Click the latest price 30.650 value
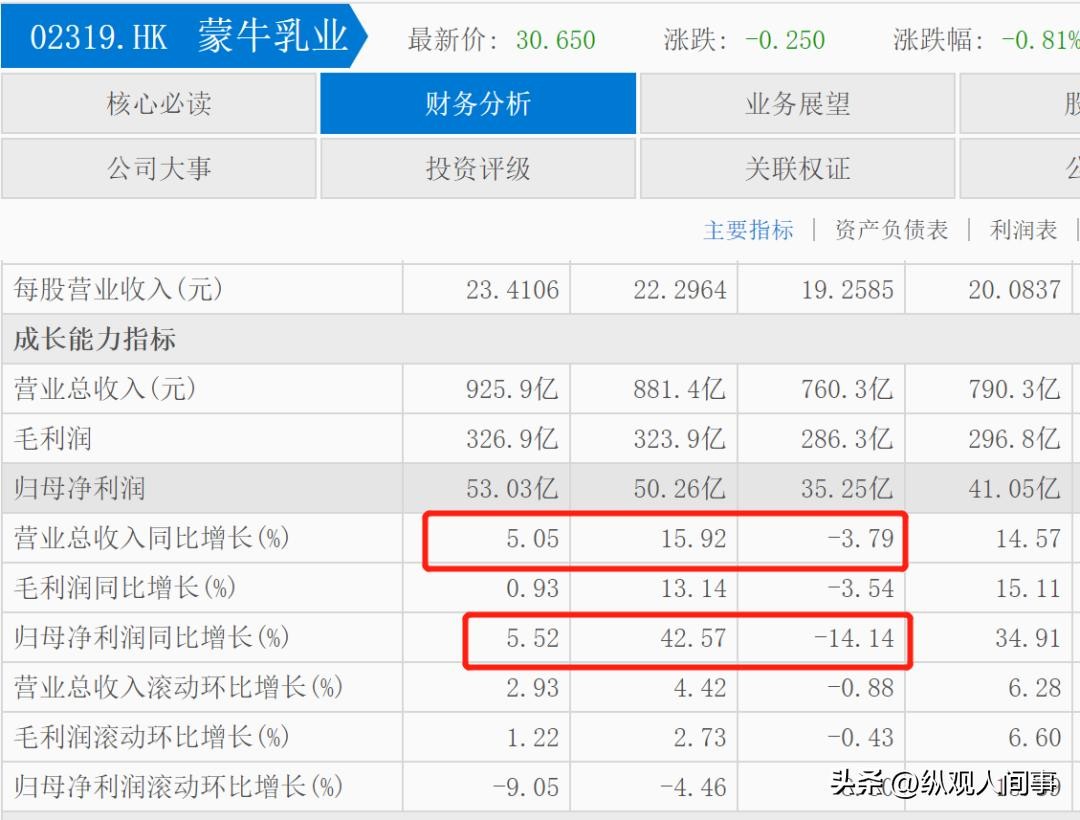Image resolution: width=1080 pixels, height=820 pixels. [555, 40]
